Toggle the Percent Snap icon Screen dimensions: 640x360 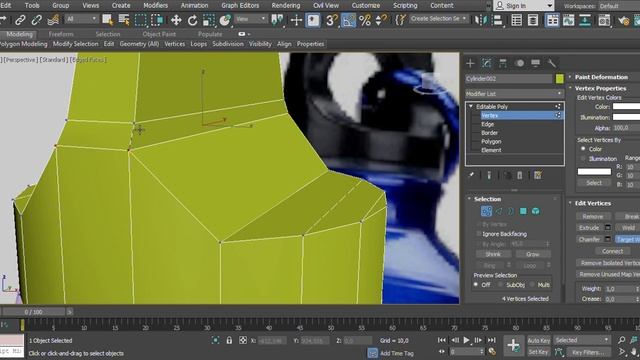(x=364, y=20)
